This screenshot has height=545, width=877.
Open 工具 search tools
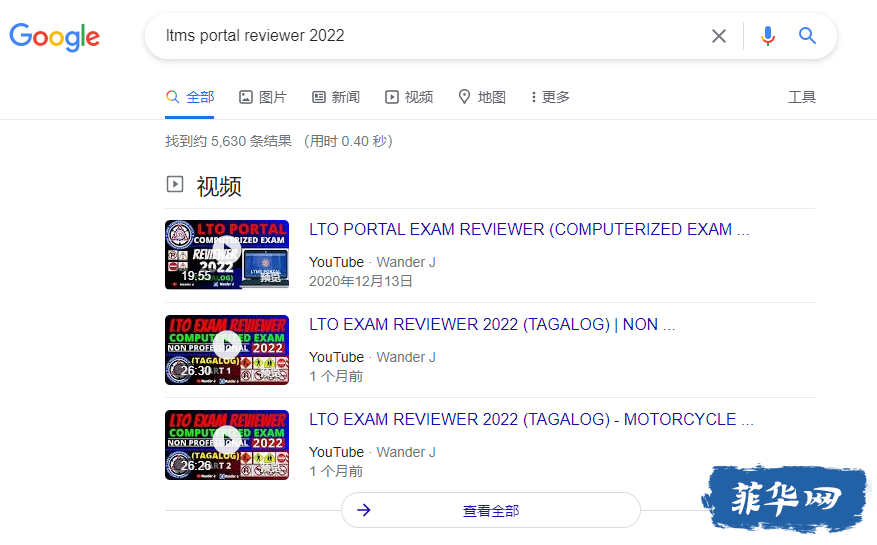coord(801,97)
